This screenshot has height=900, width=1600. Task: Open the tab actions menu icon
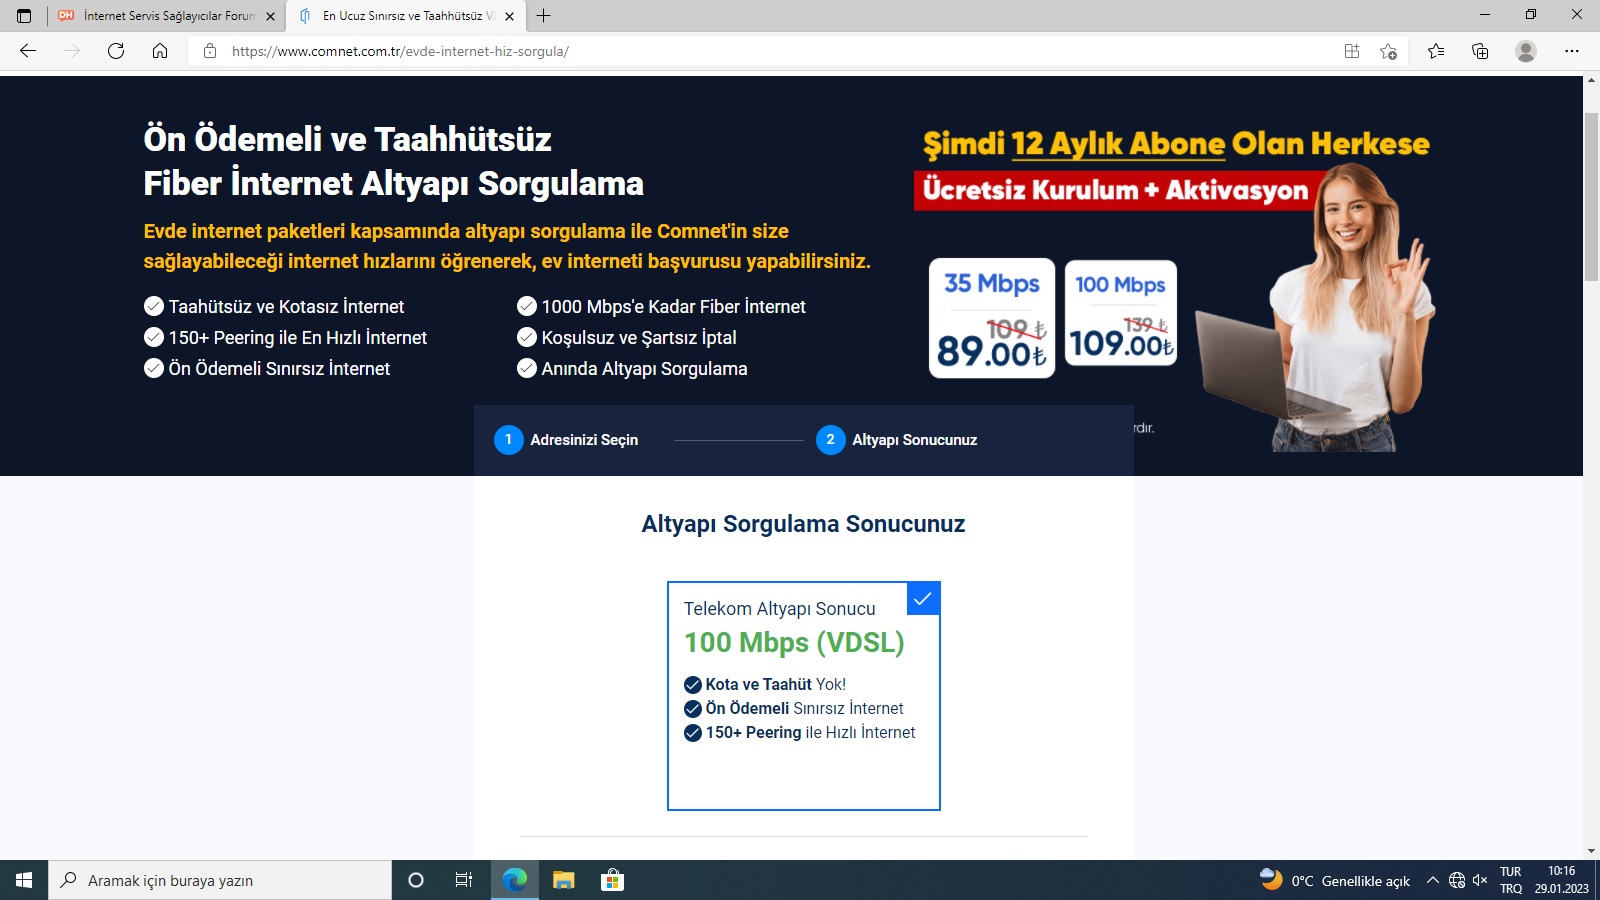pos(24,16)
